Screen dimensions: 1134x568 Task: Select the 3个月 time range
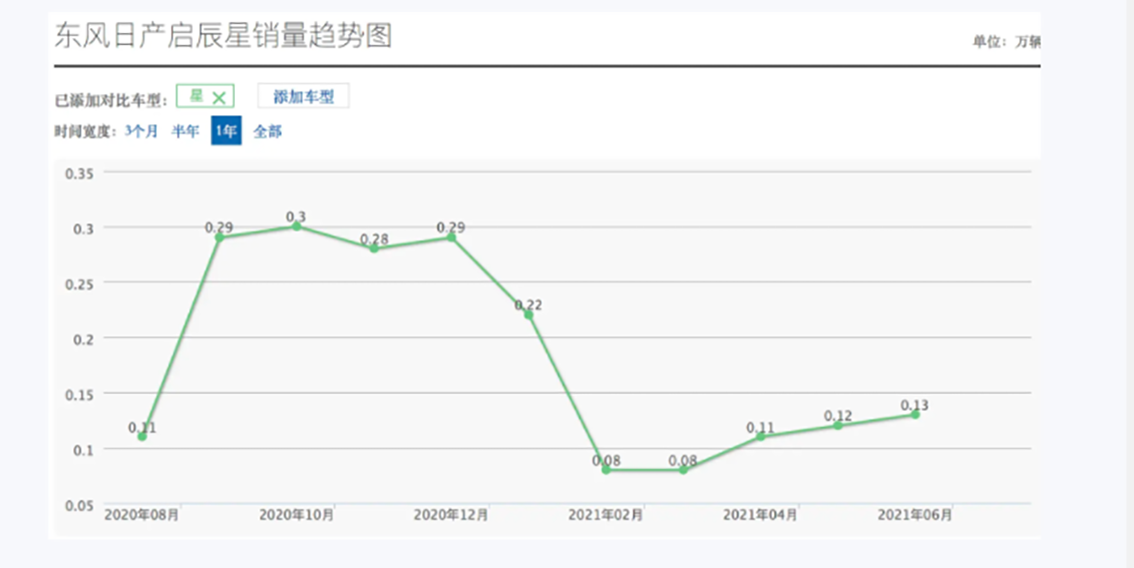click(141, 131)
